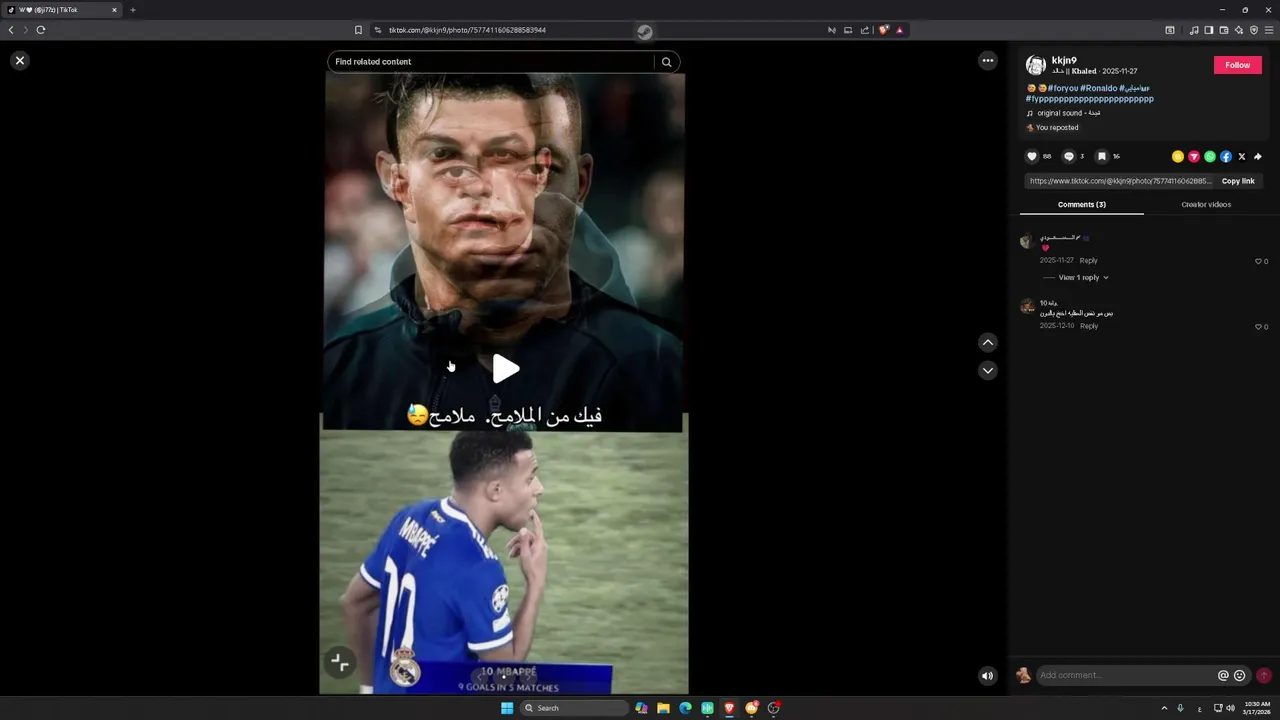Open comments via the speech bubble icon
The width and height of the screenshot is (1280, 720).
click(x=1069, y=156)
